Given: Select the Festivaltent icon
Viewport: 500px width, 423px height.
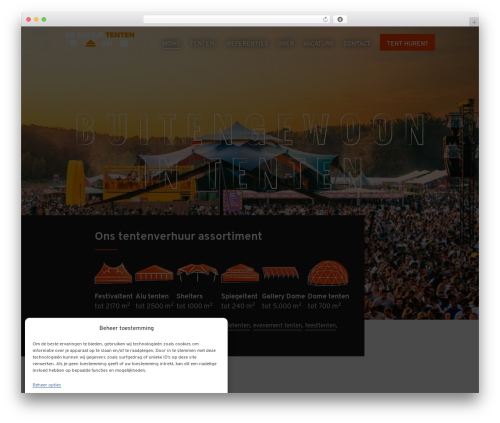Looking at the screenshot, I should (113, 273).
